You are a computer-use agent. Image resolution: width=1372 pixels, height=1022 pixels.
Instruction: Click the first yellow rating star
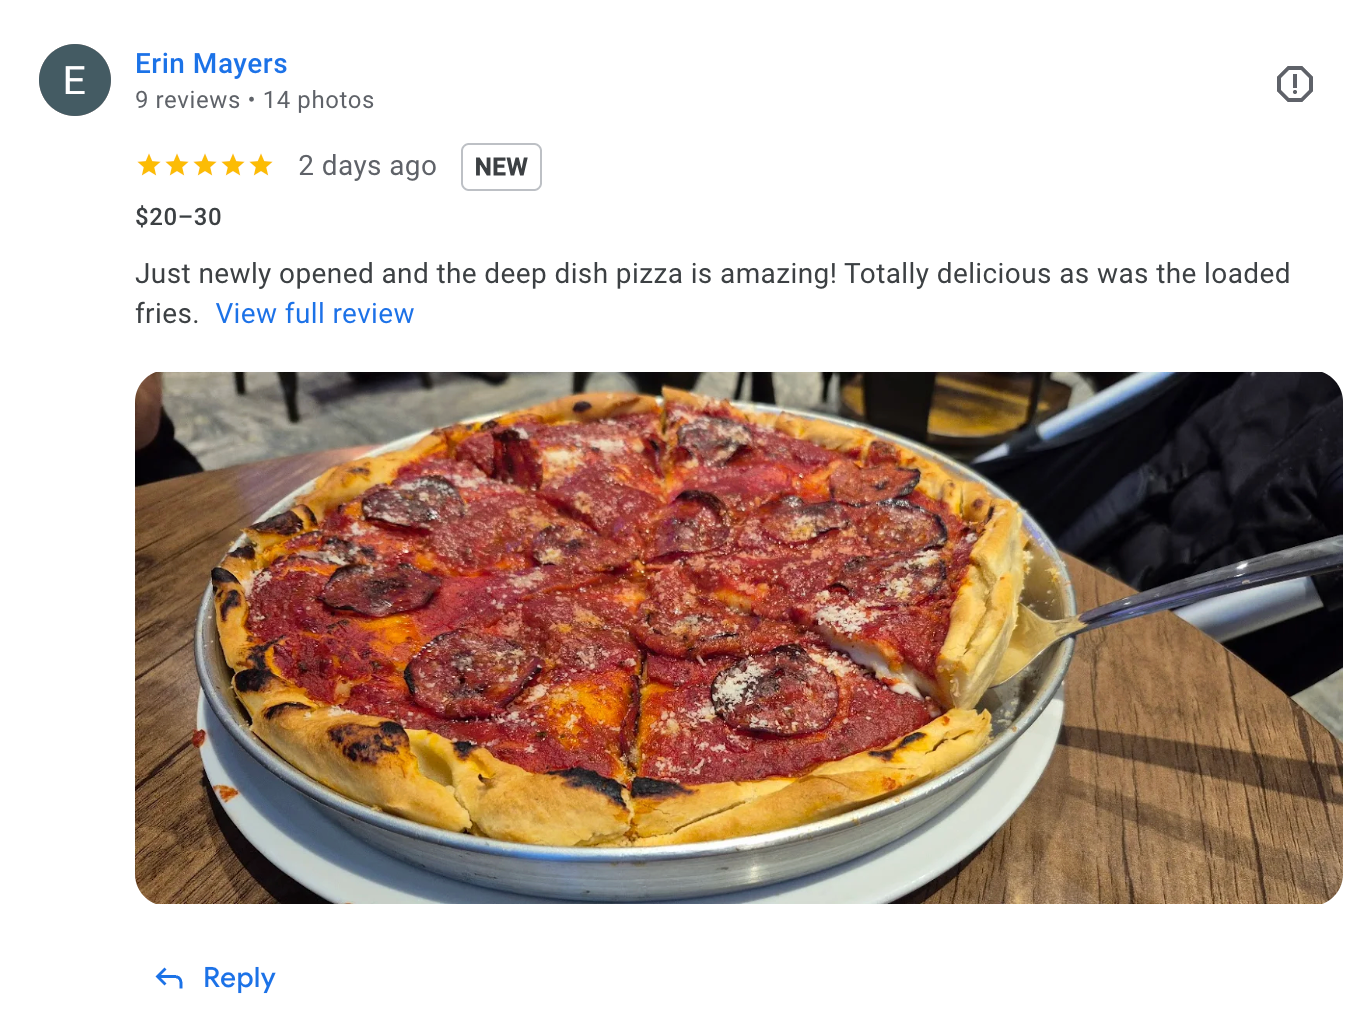(x=149, y=165)
